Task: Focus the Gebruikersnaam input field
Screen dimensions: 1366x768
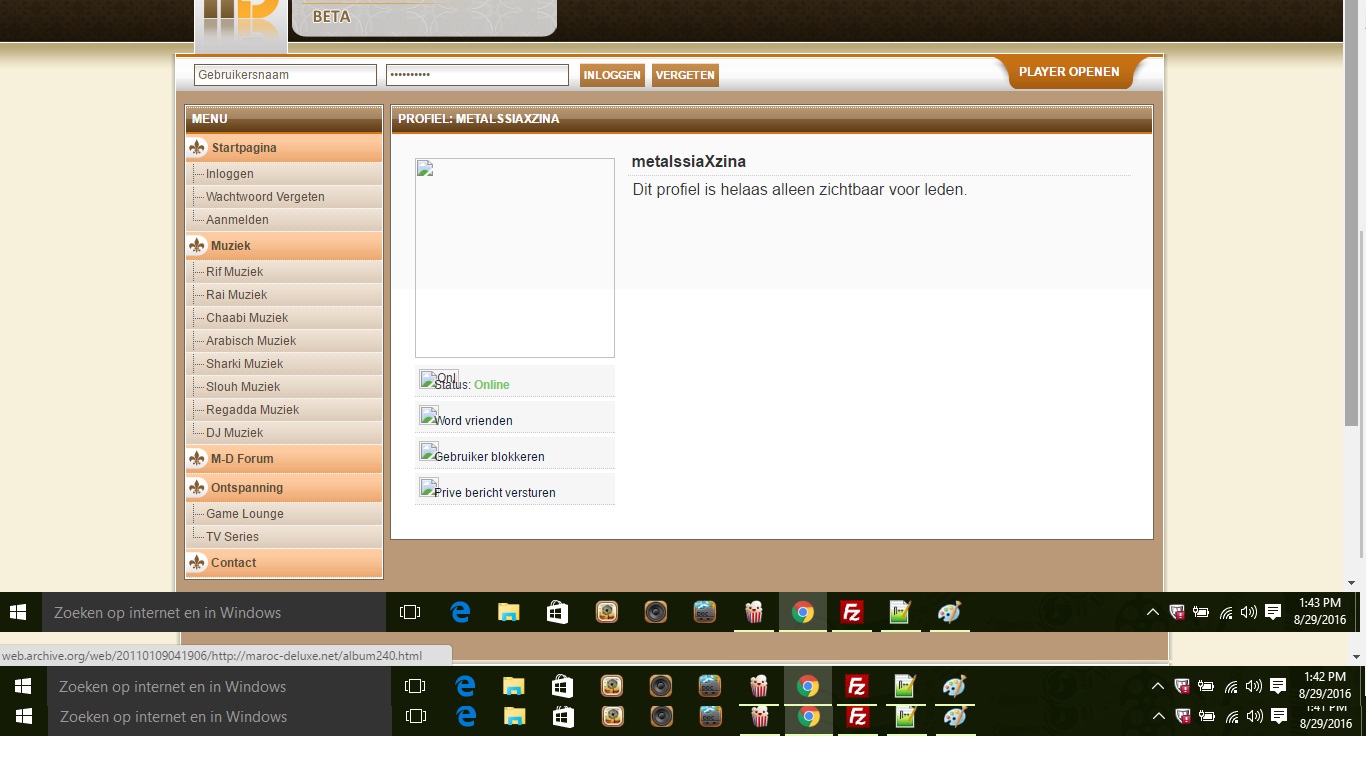Action: 285,75
